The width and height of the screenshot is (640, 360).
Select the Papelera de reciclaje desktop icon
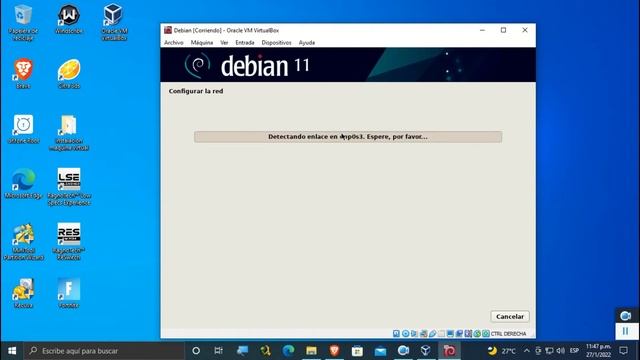pos(23,22)
